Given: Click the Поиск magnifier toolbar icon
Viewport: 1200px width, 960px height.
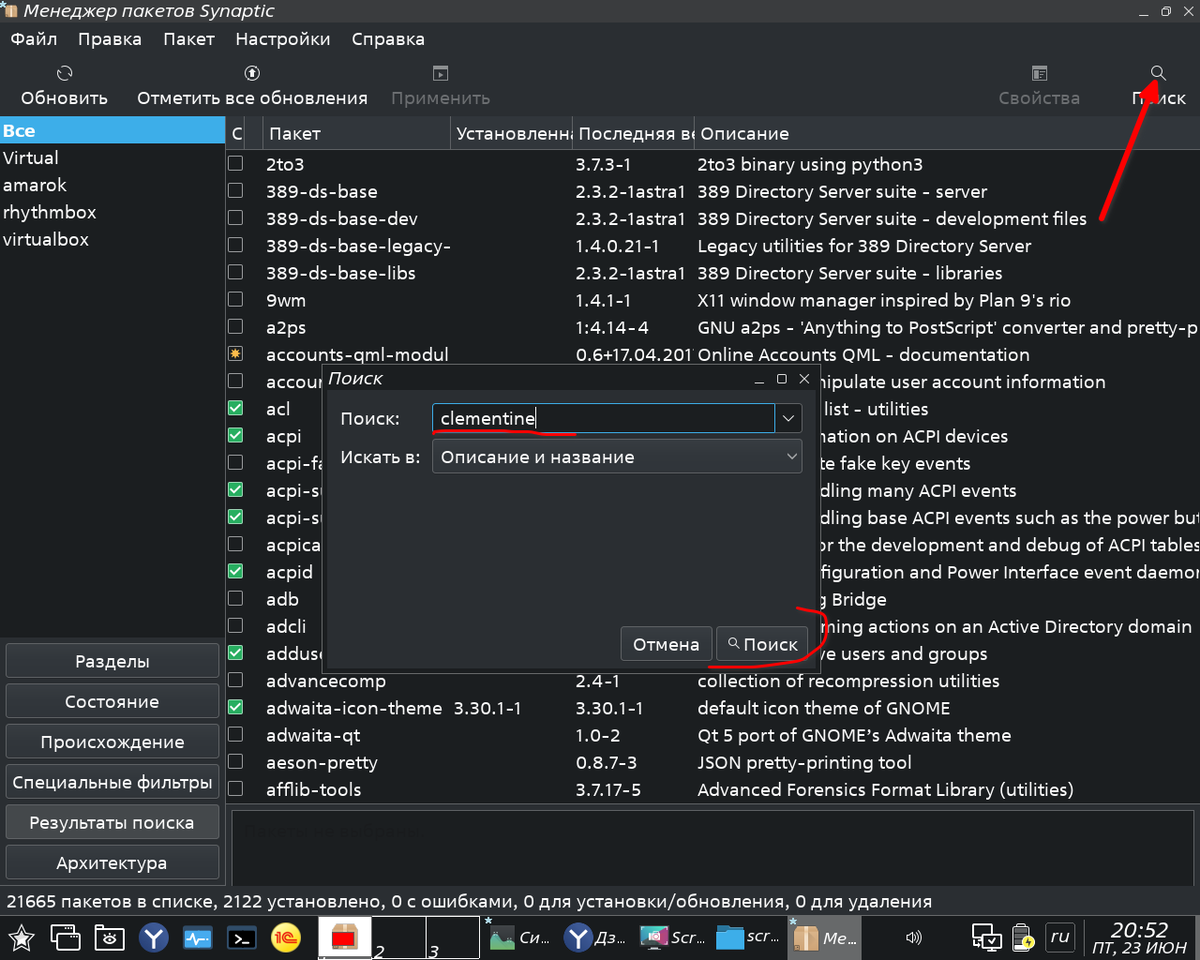Looking at the screenshot, I should (x=1158, y=73).
